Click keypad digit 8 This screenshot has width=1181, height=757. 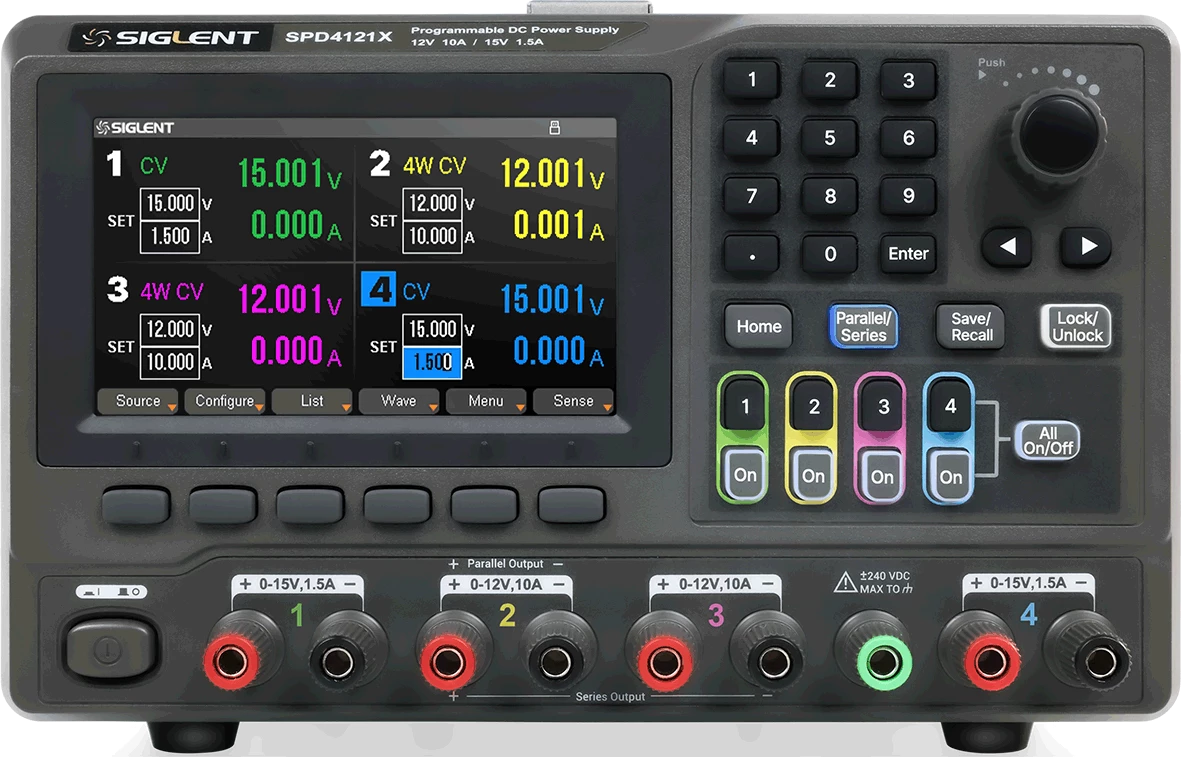click(829, 196)
